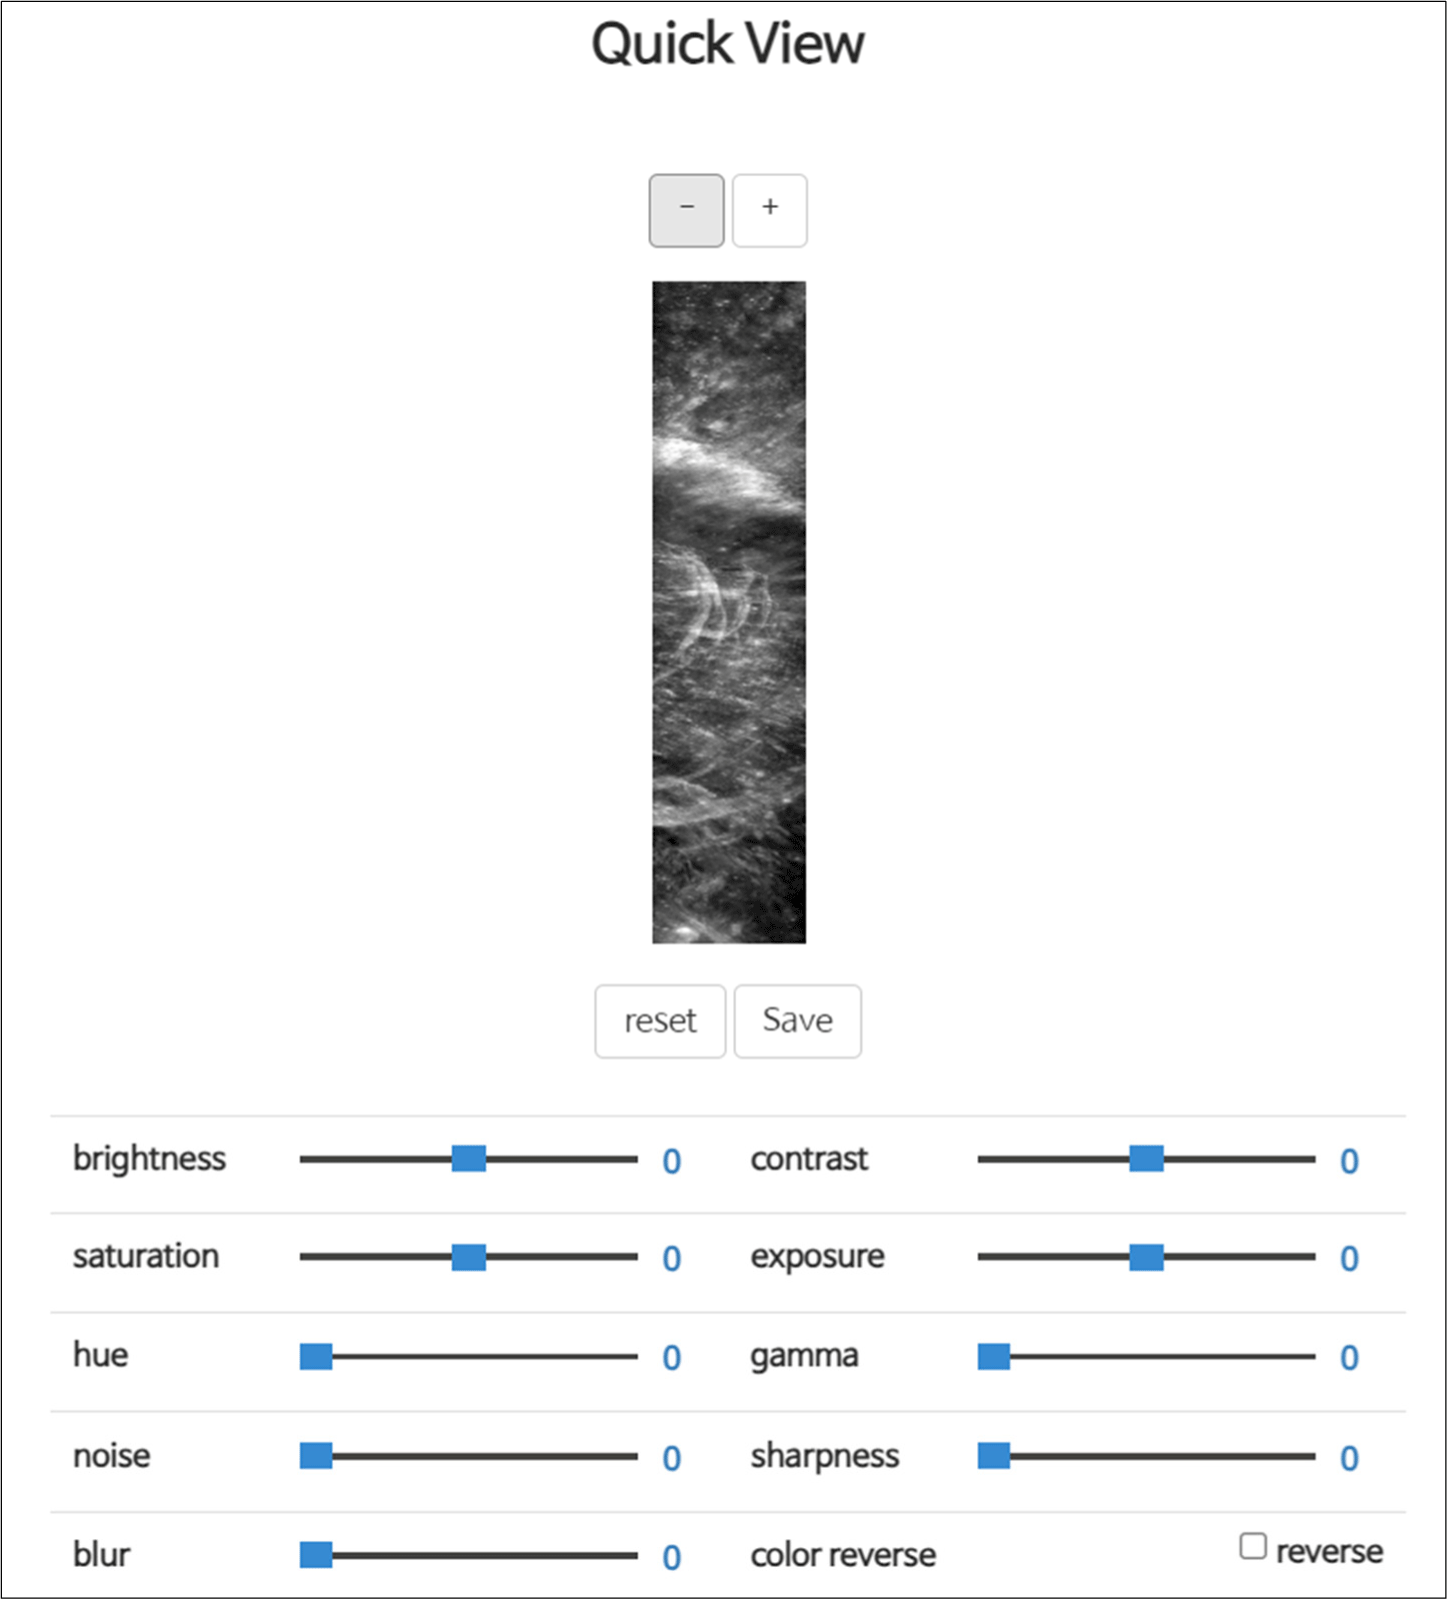
Task: Click the brightness slider handle
Action: pyautogui.click(x=469, y=1159)
